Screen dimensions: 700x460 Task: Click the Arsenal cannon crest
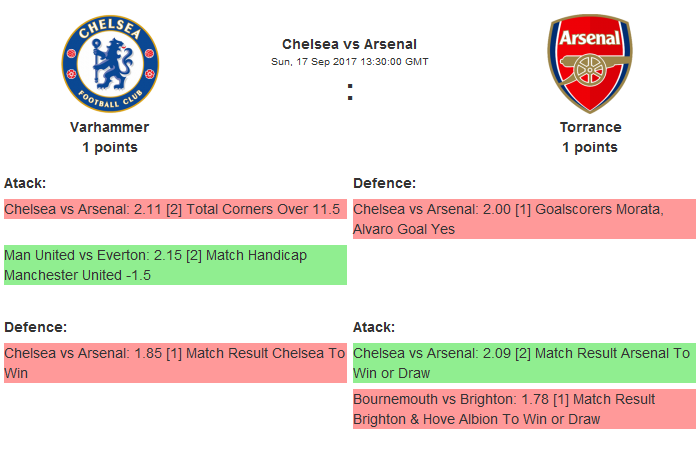589,61
